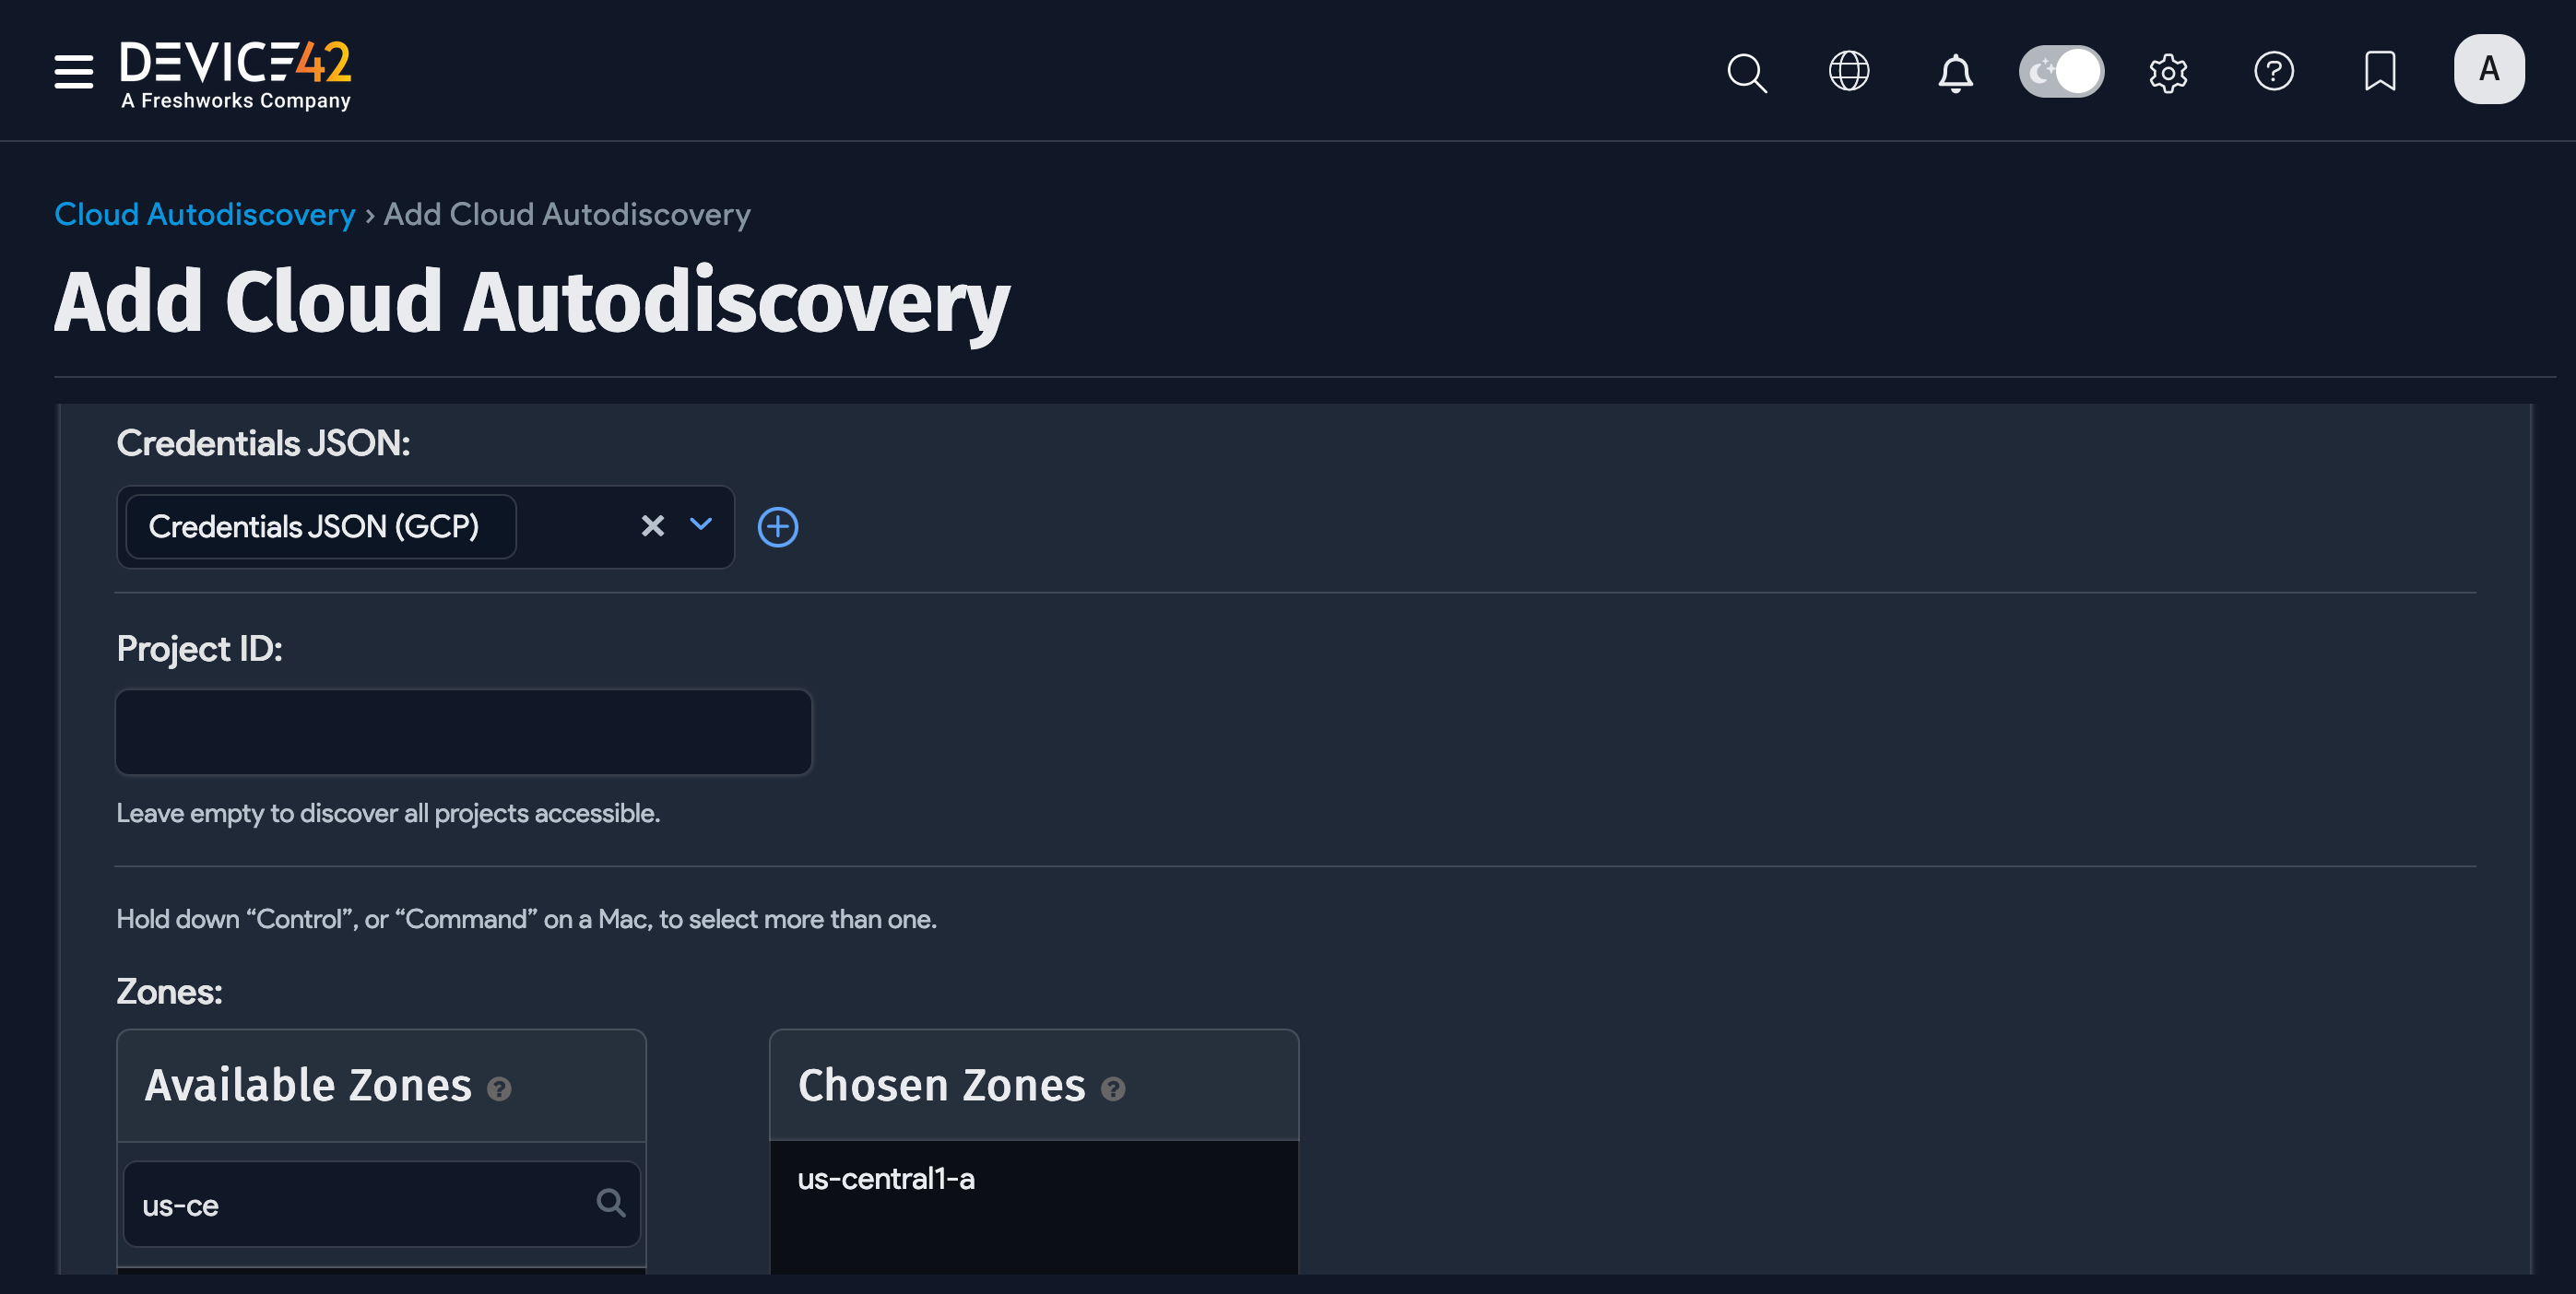Open the navigation hamburger menu
2576x1294 pixels.
pyautogui.click(x=72, y=71)
